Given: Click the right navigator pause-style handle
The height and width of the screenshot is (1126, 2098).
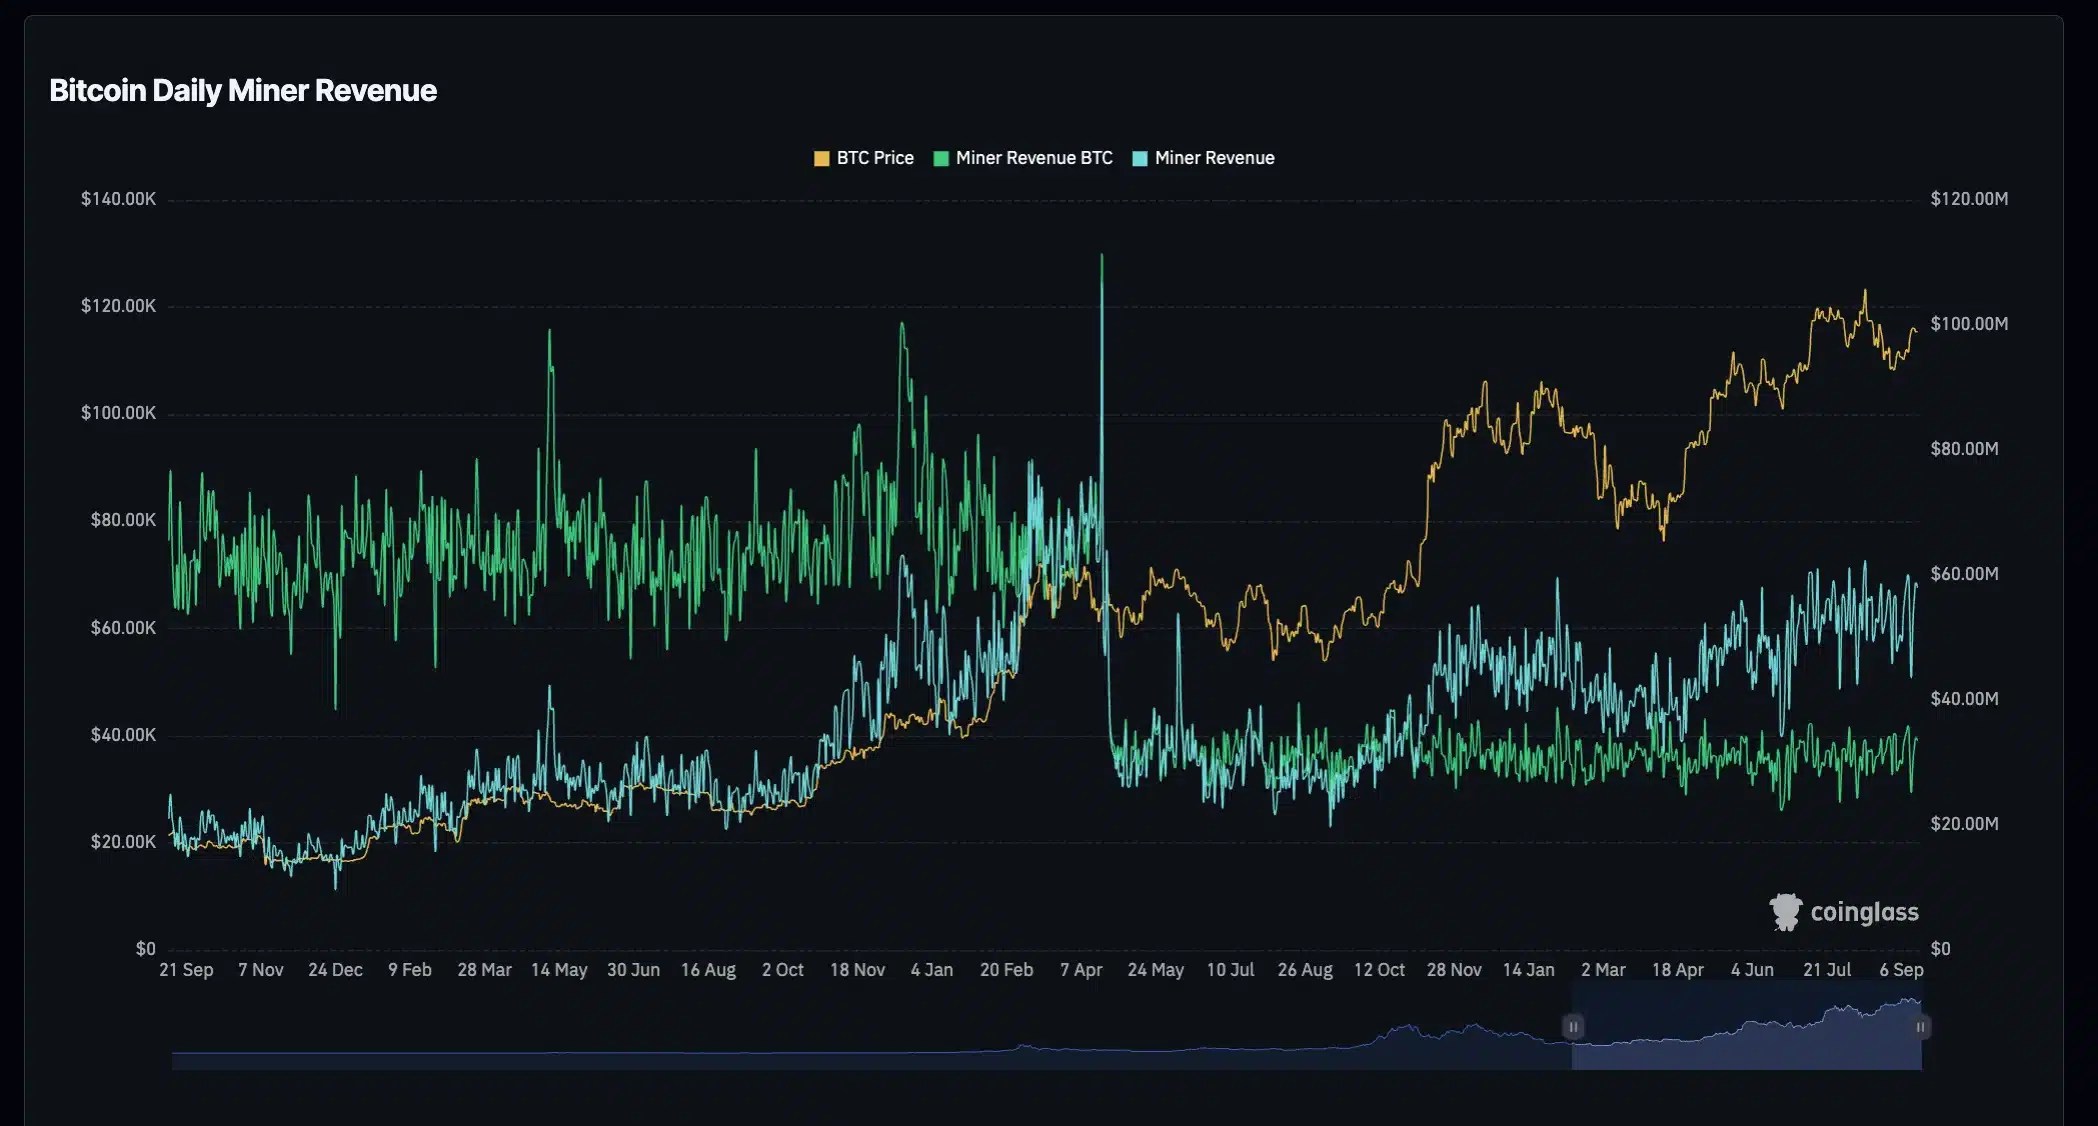Looking at the screenshot, I should pyautogui.click(x=1920, y=1027).
